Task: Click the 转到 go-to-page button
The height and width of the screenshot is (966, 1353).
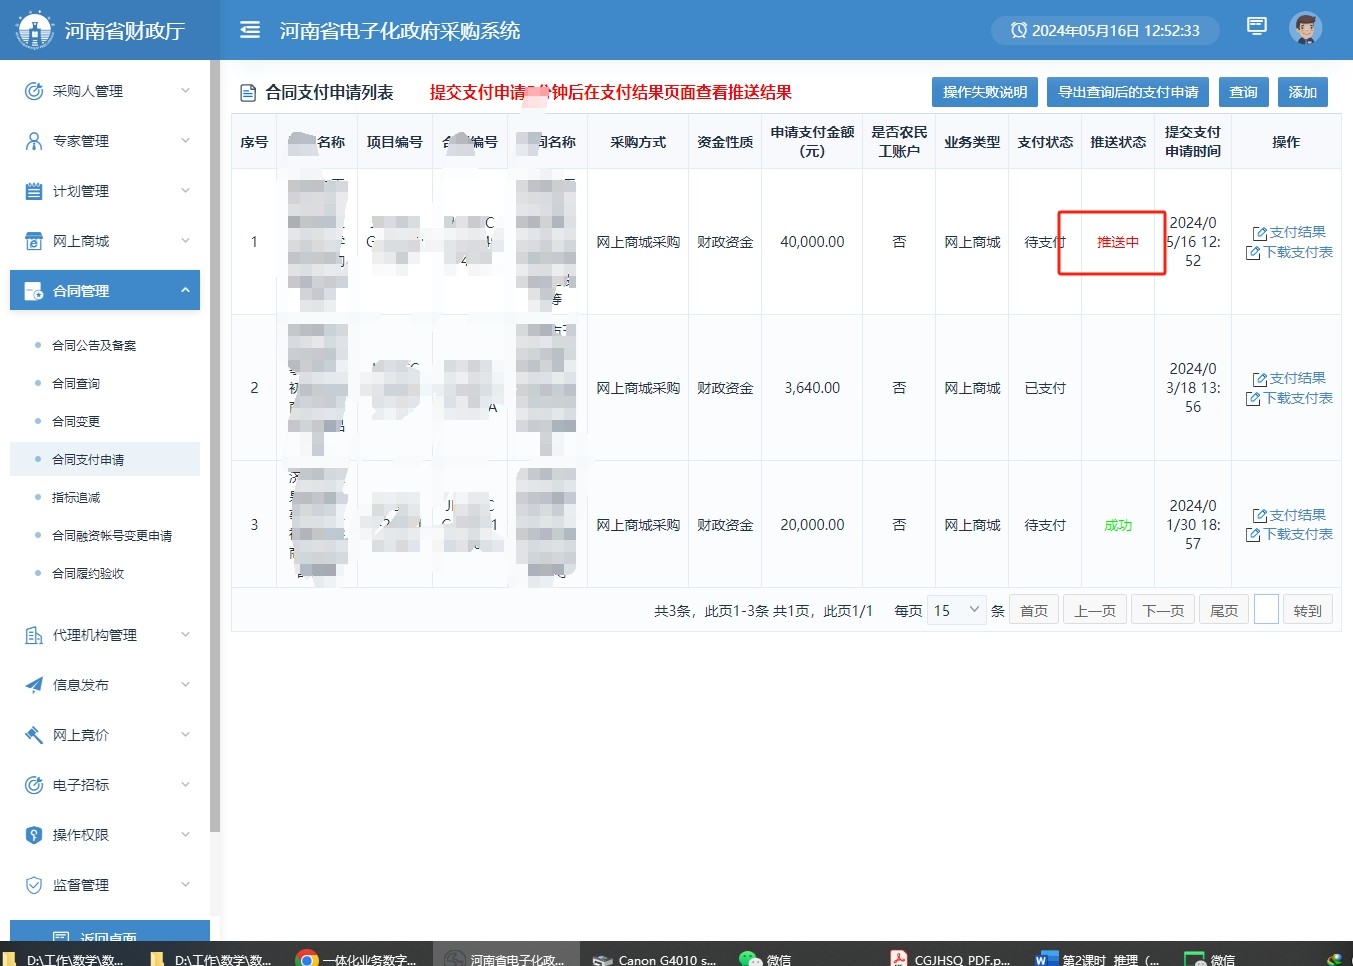Action: pos(1307,610)
